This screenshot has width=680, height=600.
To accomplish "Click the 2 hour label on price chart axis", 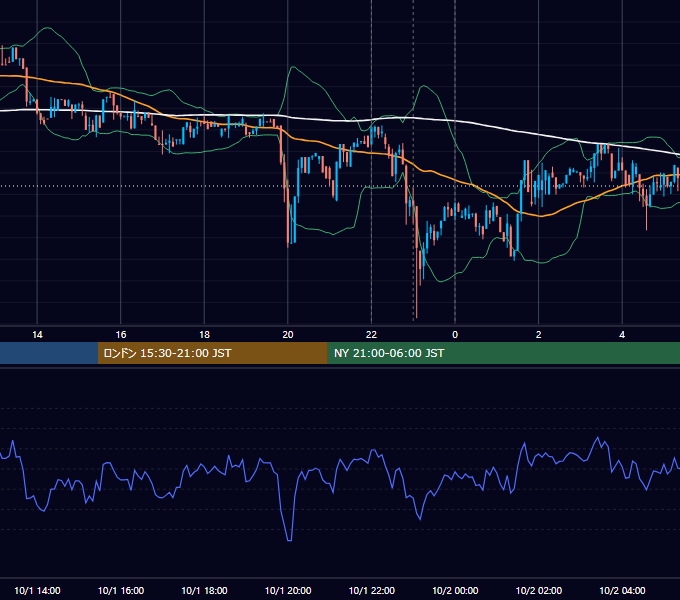I will click(538, 335).
